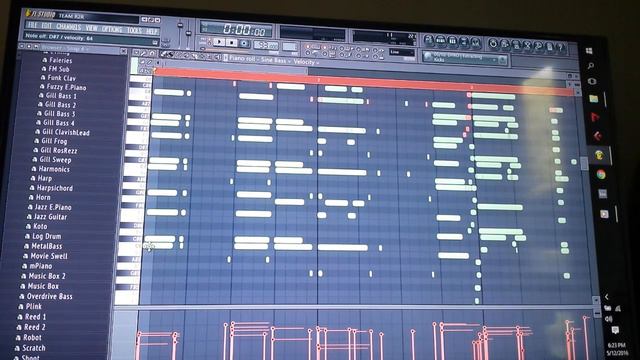The width and height of the screenshot is (640, 360).
Task: Close the browser panel with X
Action: (123, 51)
